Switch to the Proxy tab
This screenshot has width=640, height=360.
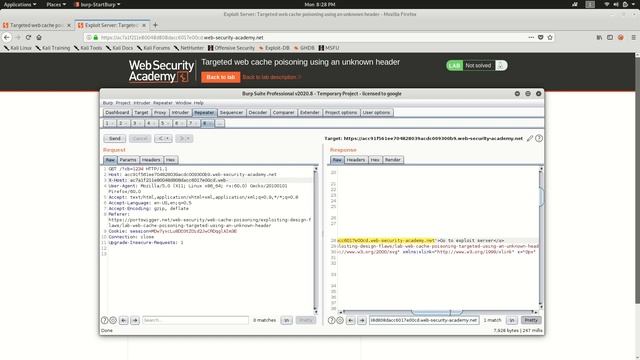[160, 113]
